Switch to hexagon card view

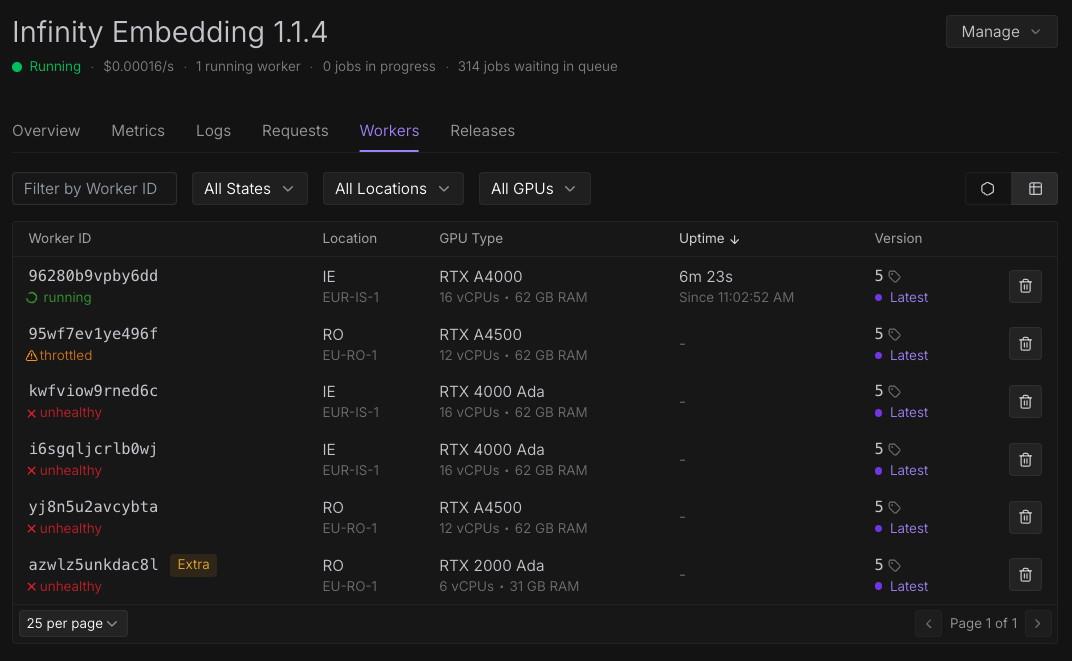pyautogui.click(x=988, y=188)
